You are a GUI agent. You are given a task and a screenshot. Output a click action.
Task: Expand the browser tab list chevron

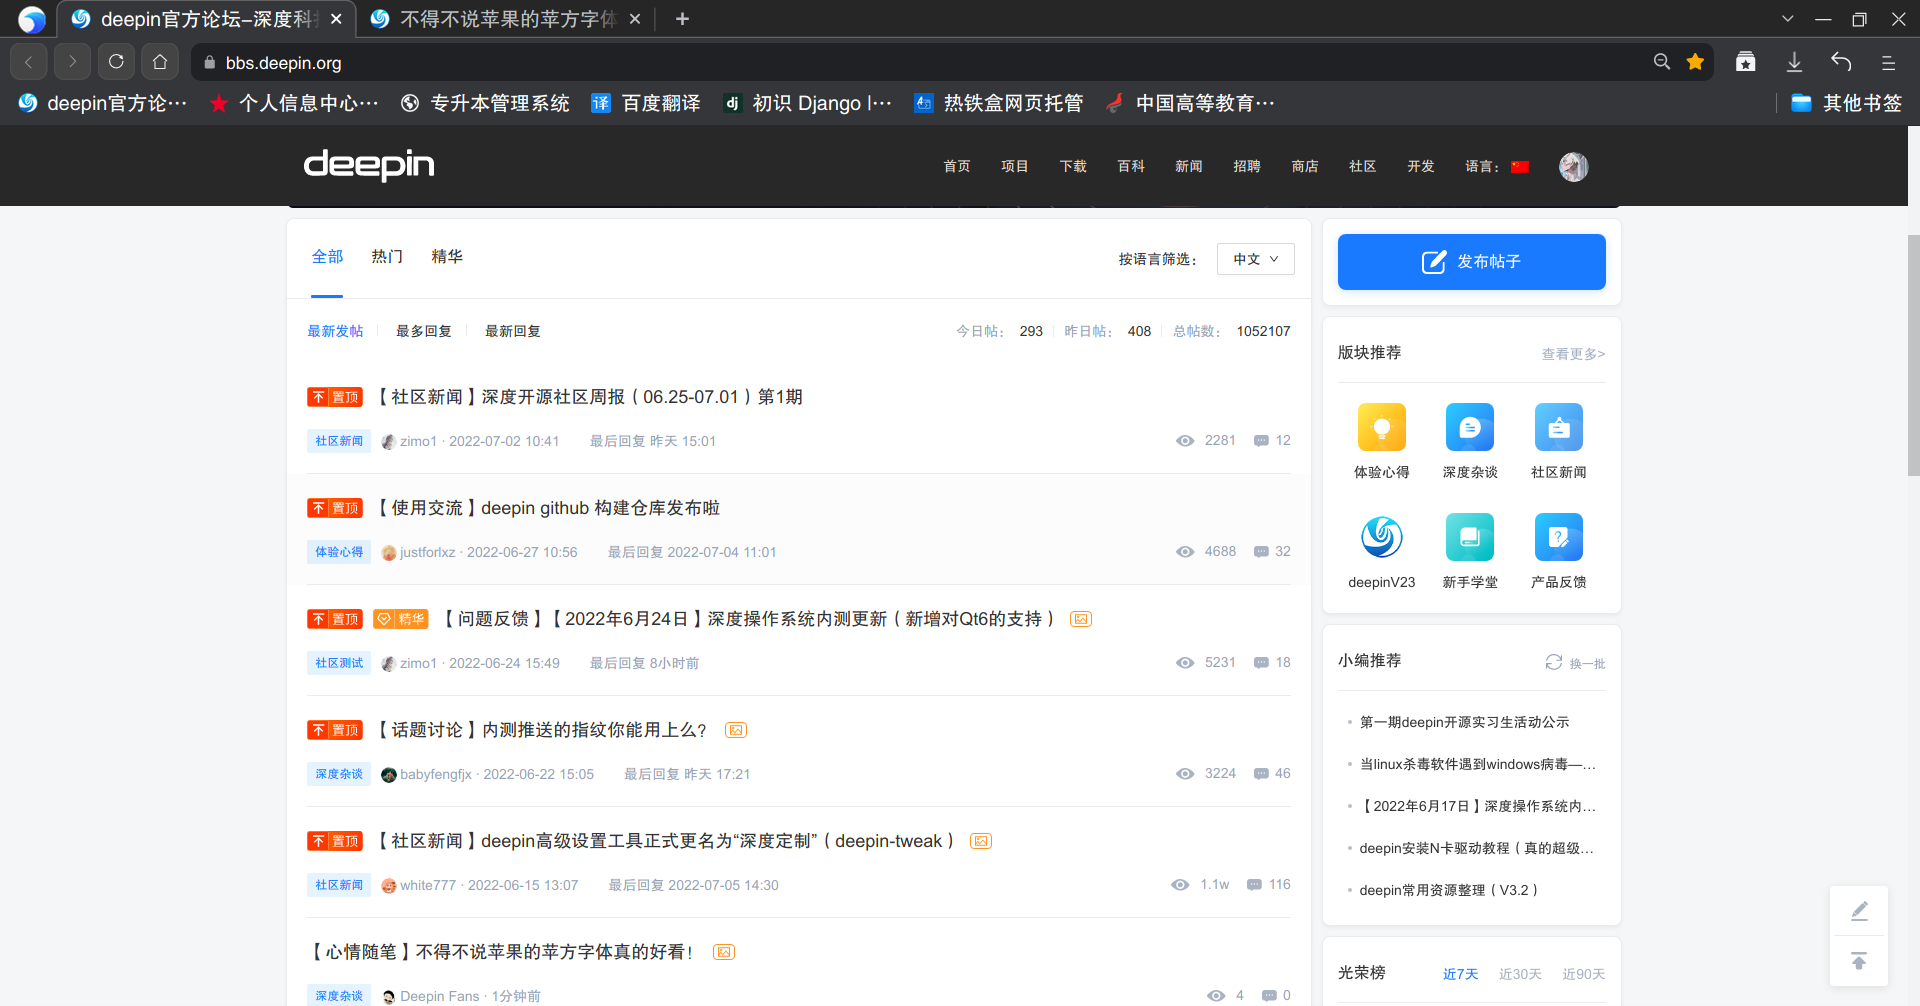tap(1787, 19)
